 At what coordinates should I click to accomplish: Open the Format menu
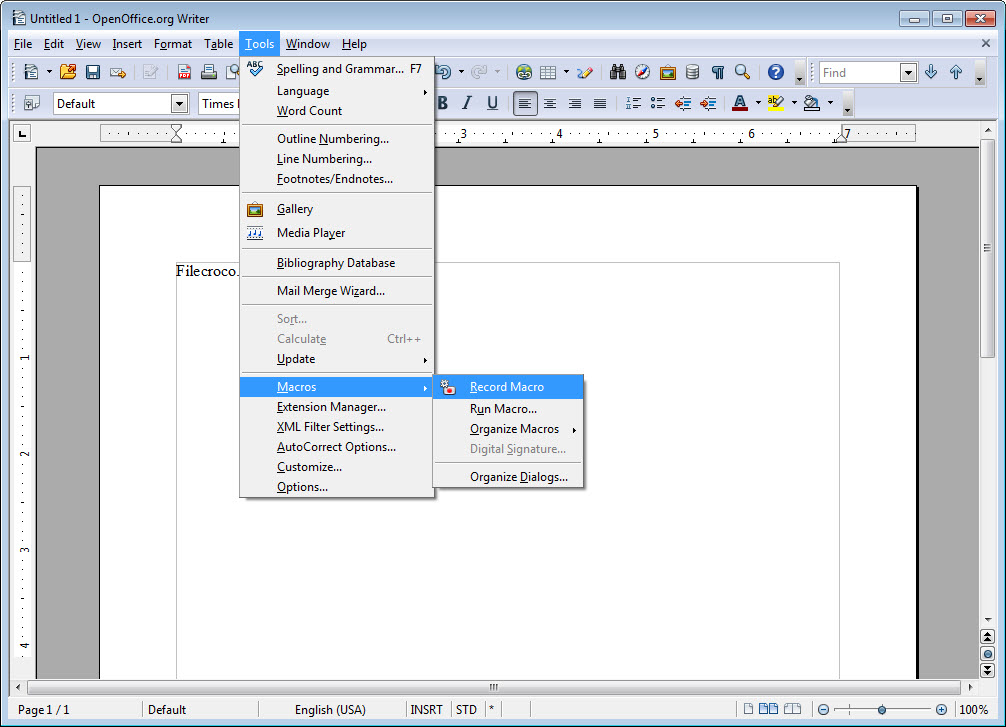pos(173,44)
